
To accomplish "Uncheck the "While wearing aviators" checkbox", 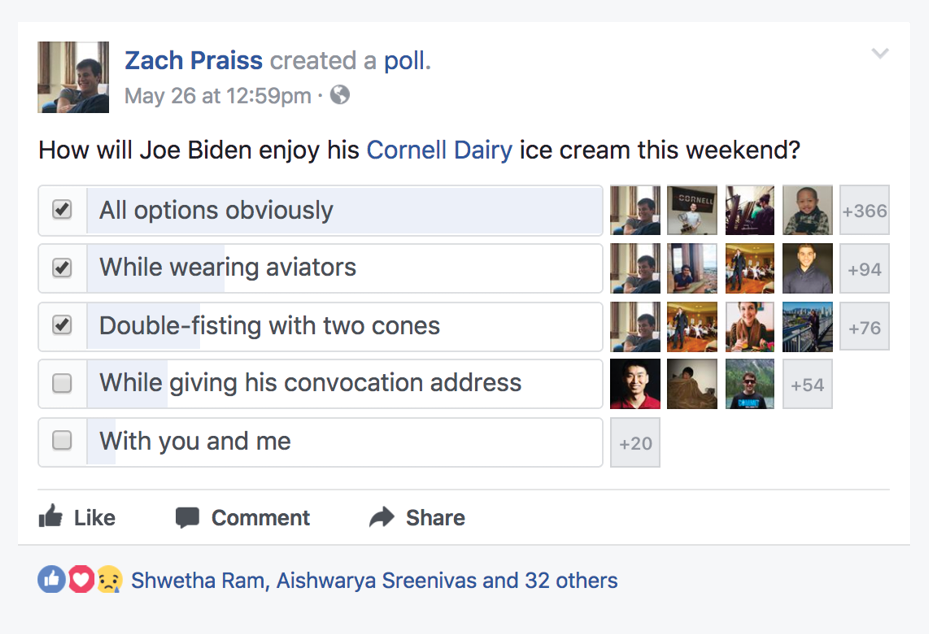I will point(62,268).
